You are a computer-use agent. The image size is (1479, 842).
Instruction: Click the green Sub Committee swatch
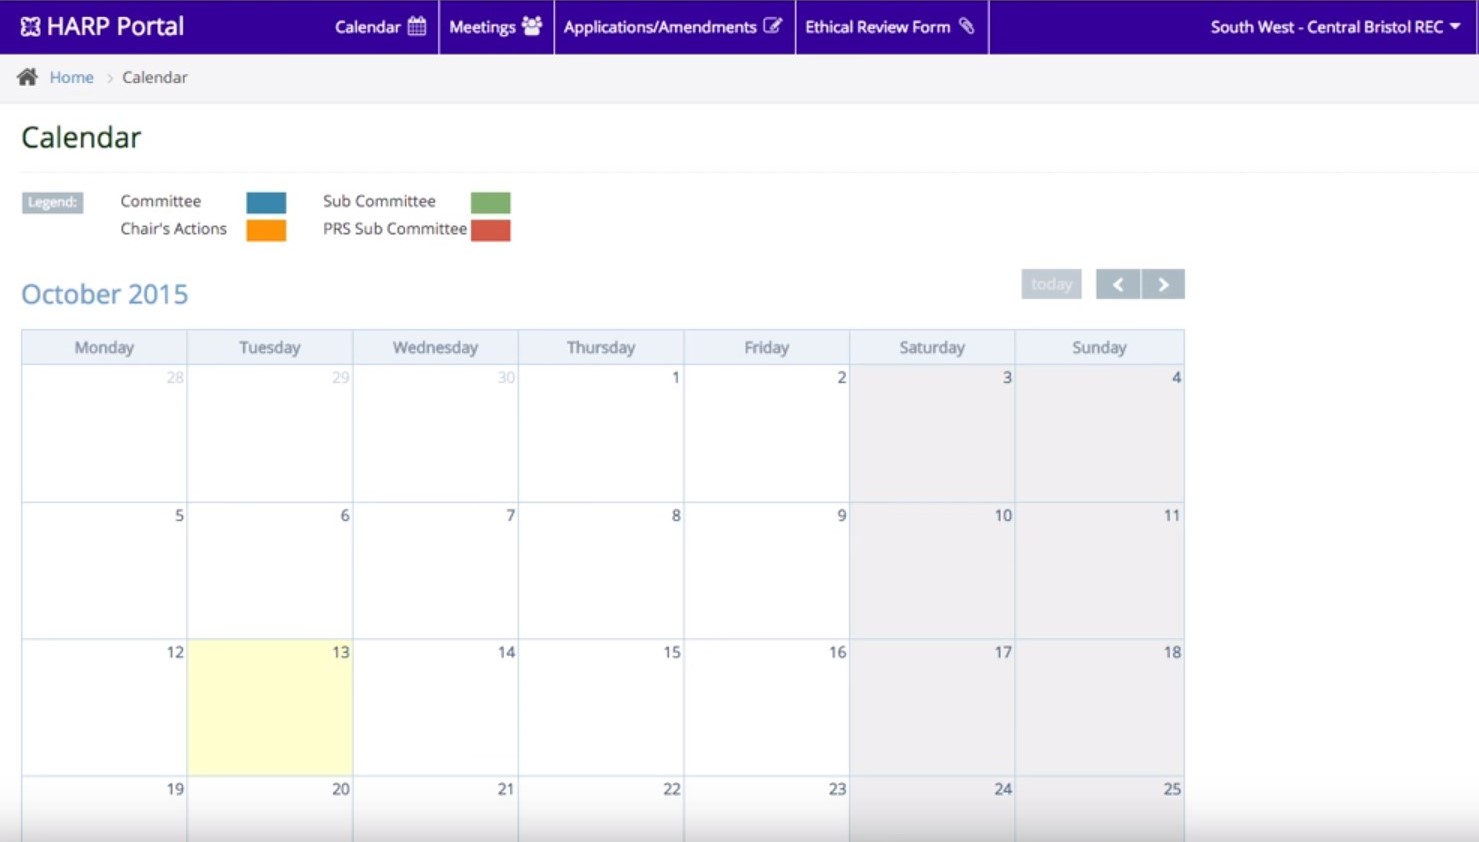pyautogui.click(x=491, y=202)
